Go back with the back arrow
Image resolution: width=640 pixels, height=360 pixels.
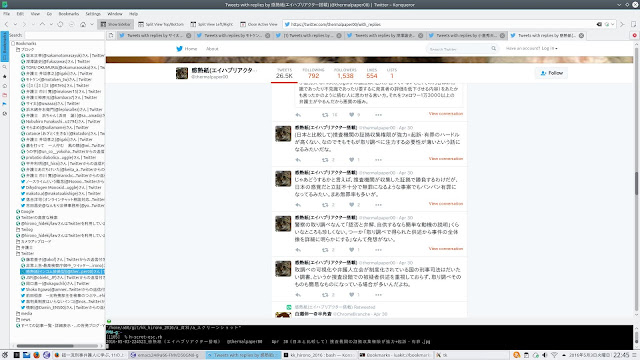coord(6,24)
